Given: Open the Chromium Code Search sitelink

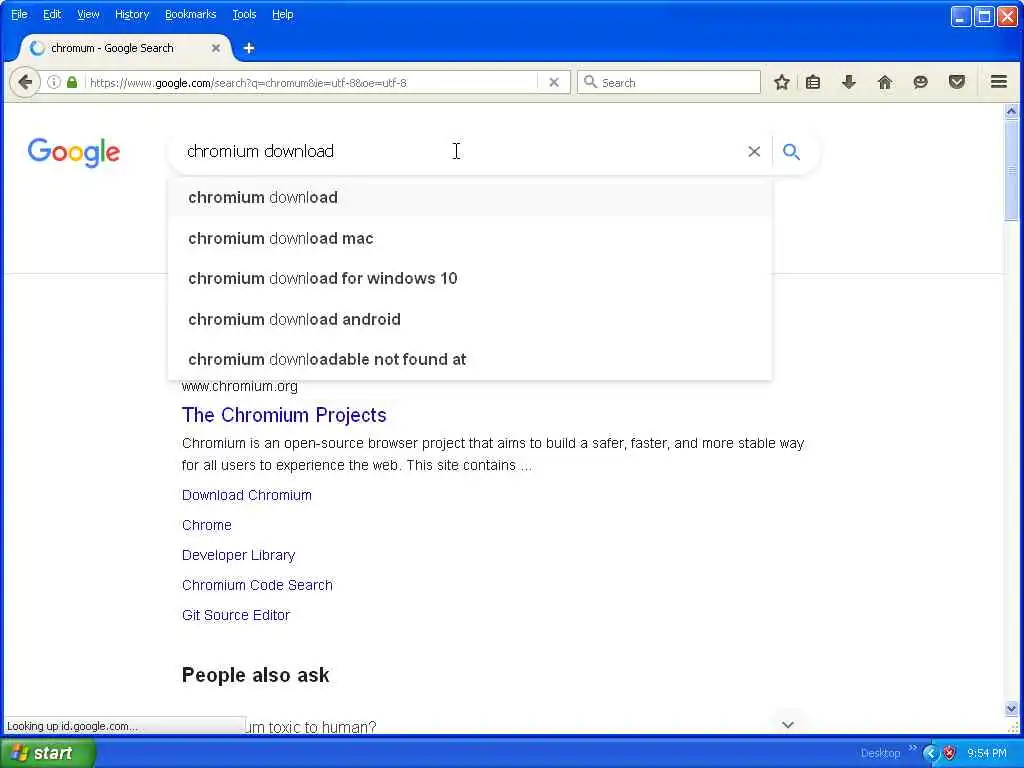Looking at the screenshot, I should (x=257, y=585).
